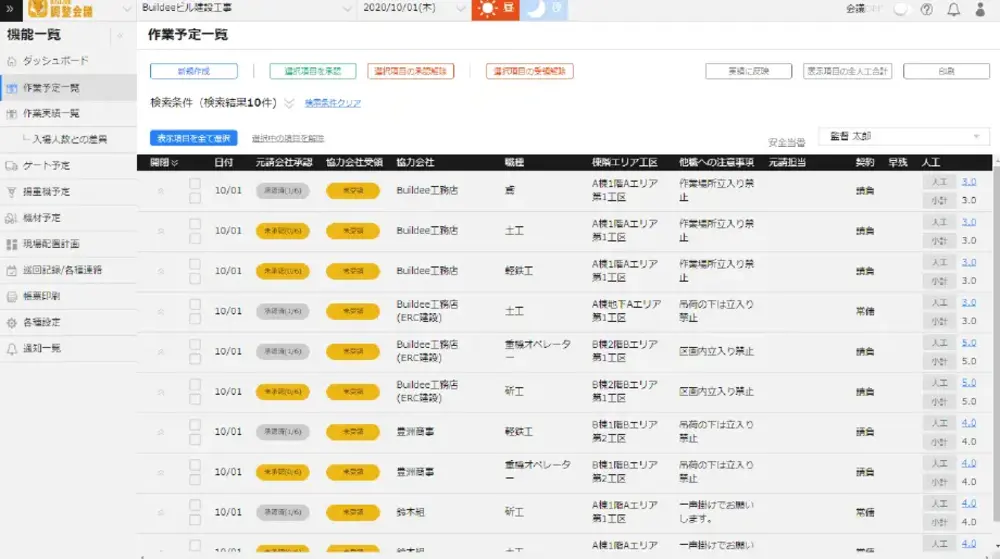This screenshot has height=559, width=1000.
Task: Click the 揚重機予定 crane icon in sidebar
Action: point(11,192)
